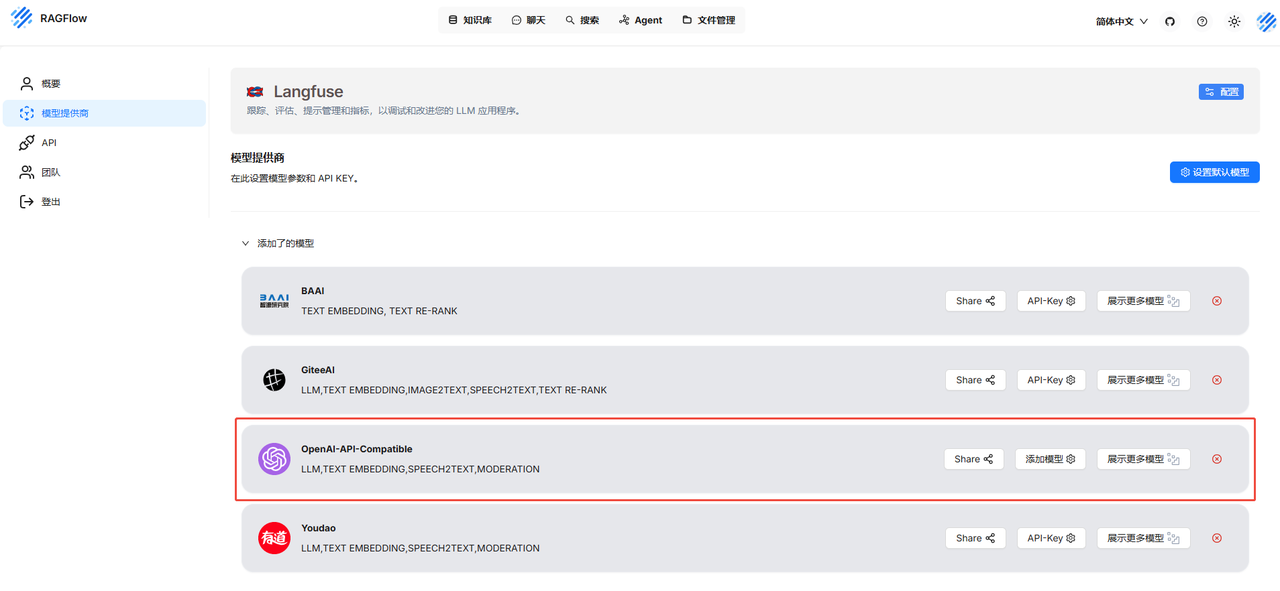Expand 展示更多模型 for OpenAI-API-Compatible
This screenshot has width=1280, height=591.
coord(1143,459)
